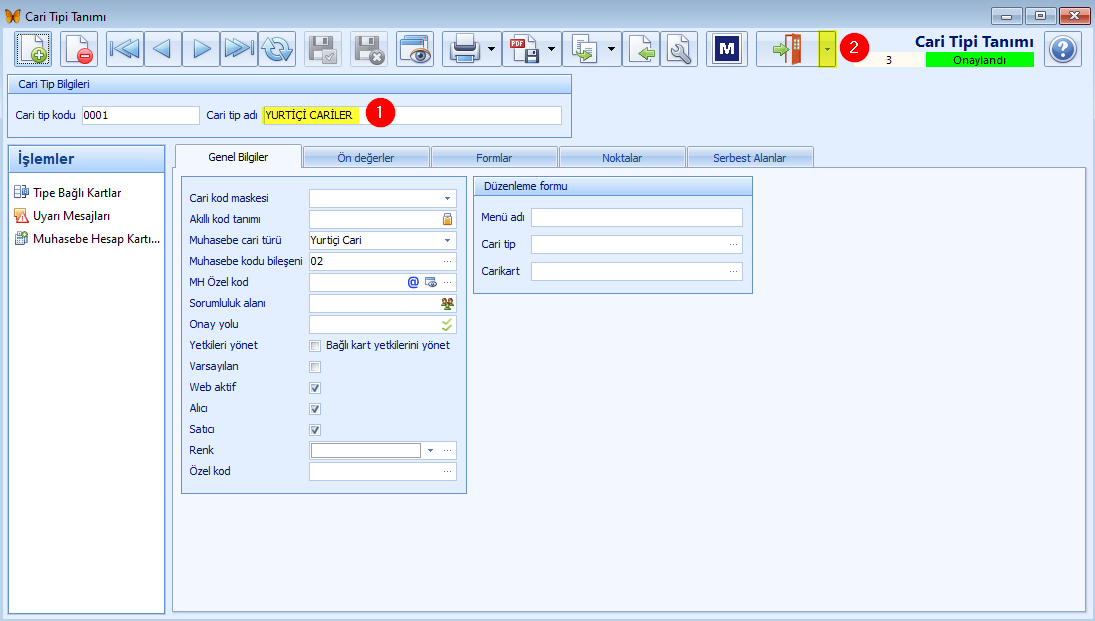Click the Renk color swatch box
This screenshot has width=1095, height=621.
coord(366,451)
